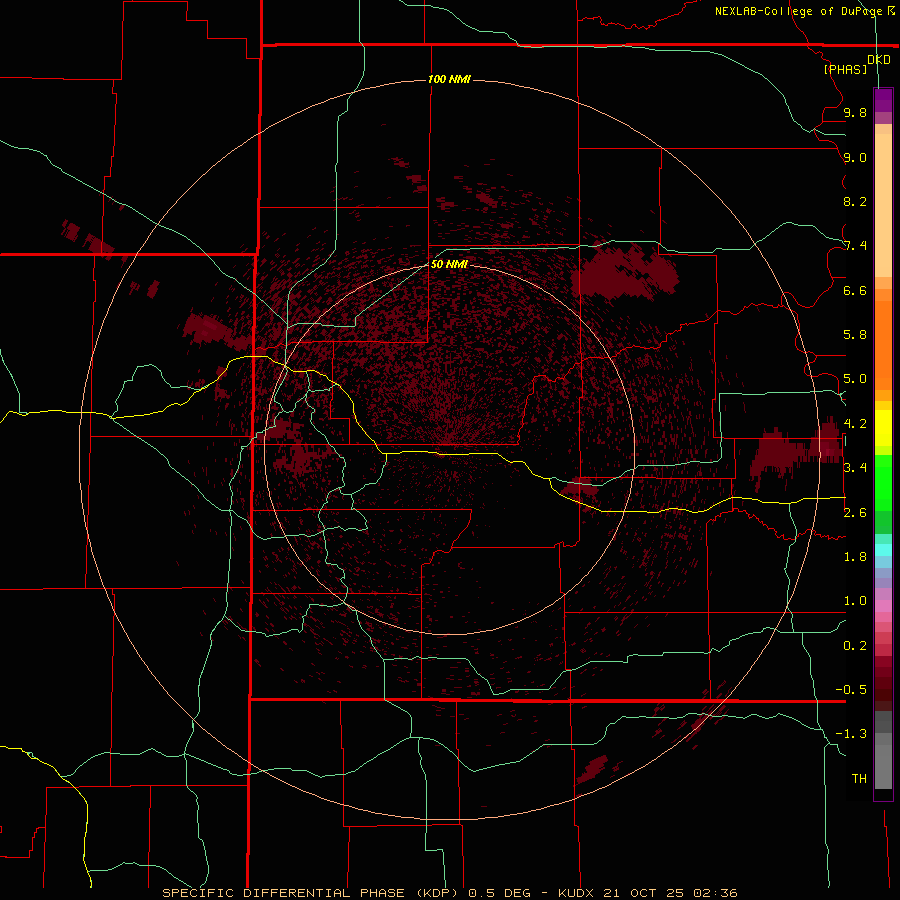Click the 100 NMI range ring label
Screen dimensions: 900x900
pos(449,79)
